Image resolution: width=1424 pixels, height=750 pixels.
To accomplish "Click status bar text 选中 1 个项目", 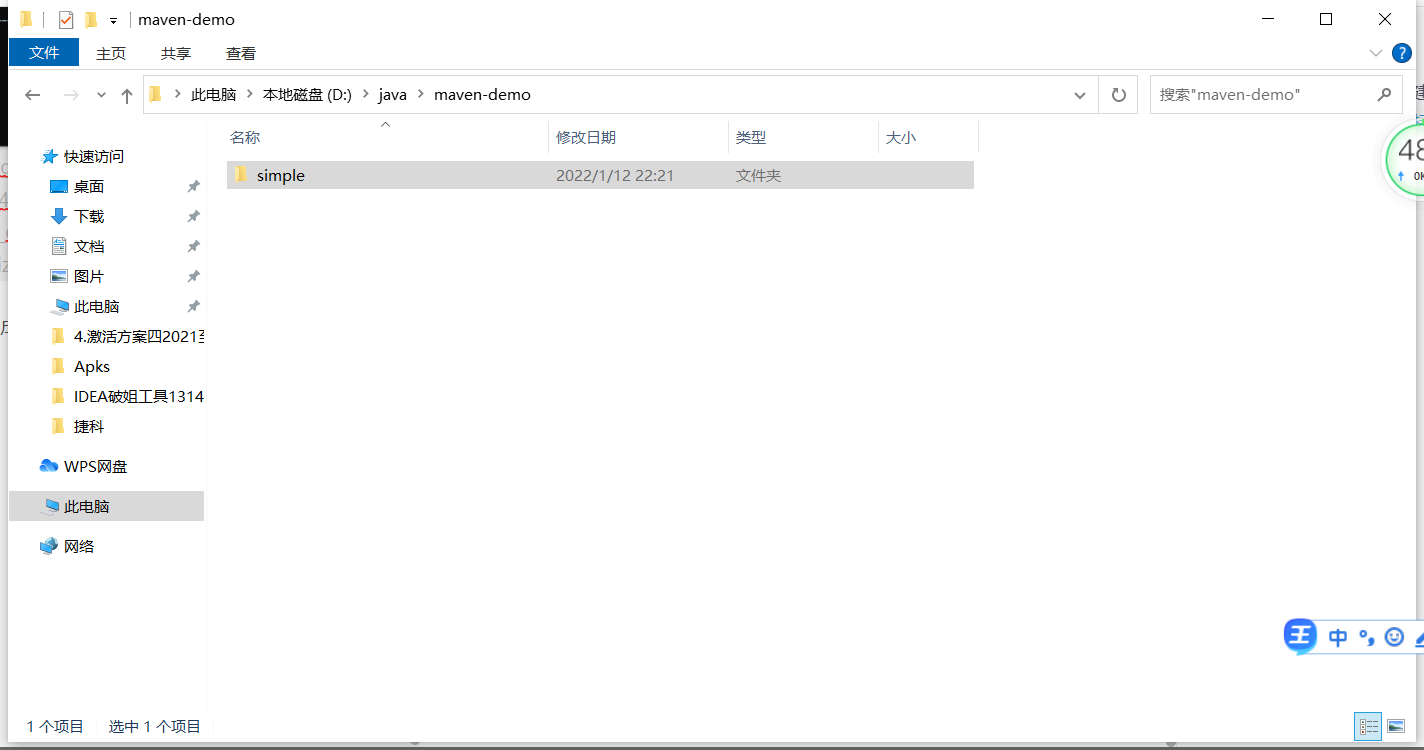I will point(155,727).
